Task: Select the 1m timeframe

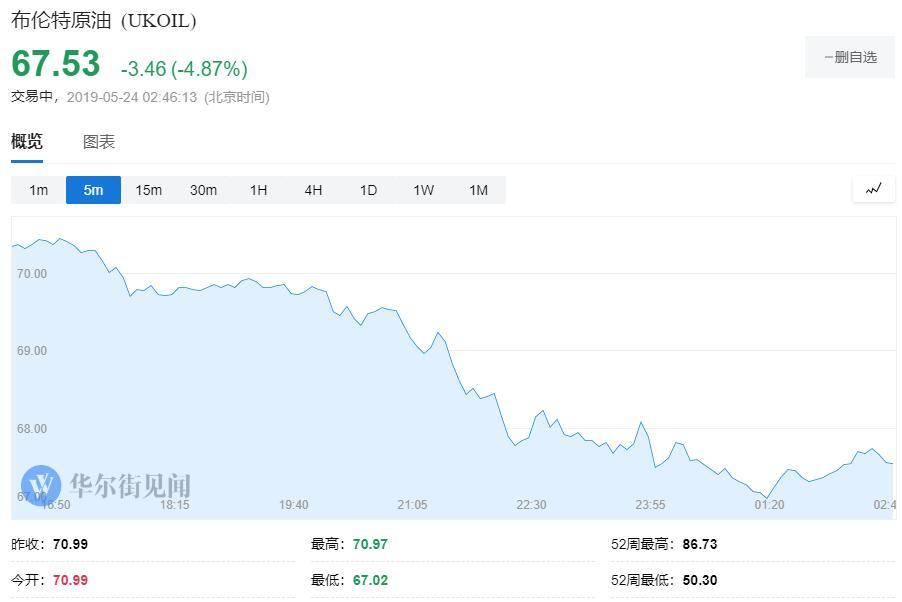Action: point(38,190)
